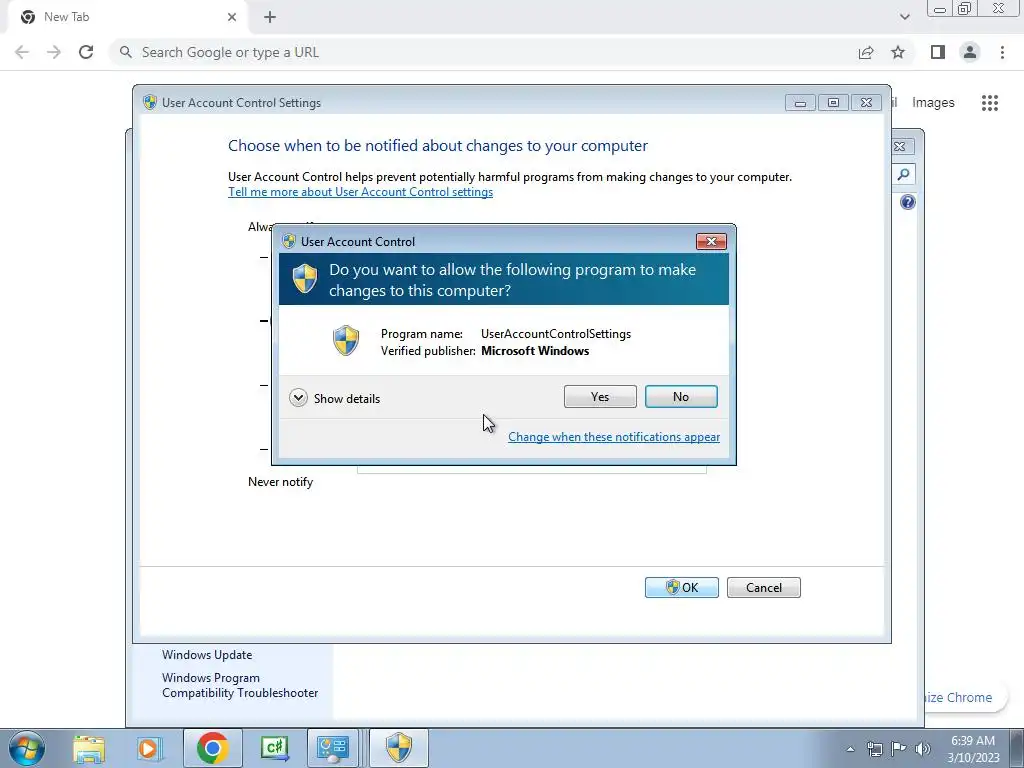1024x768 pixels.
Task: Open network status tray icon
Action: [x=874, y=749]
